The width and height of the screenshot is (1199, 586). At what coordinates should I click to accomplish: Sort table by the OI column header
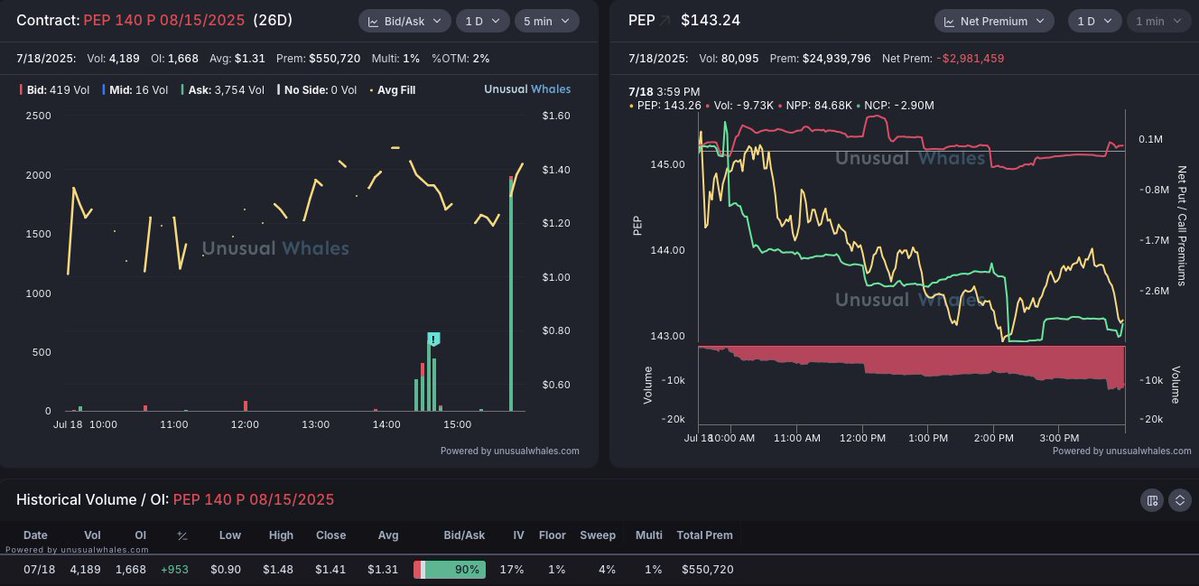pos(141,536)
